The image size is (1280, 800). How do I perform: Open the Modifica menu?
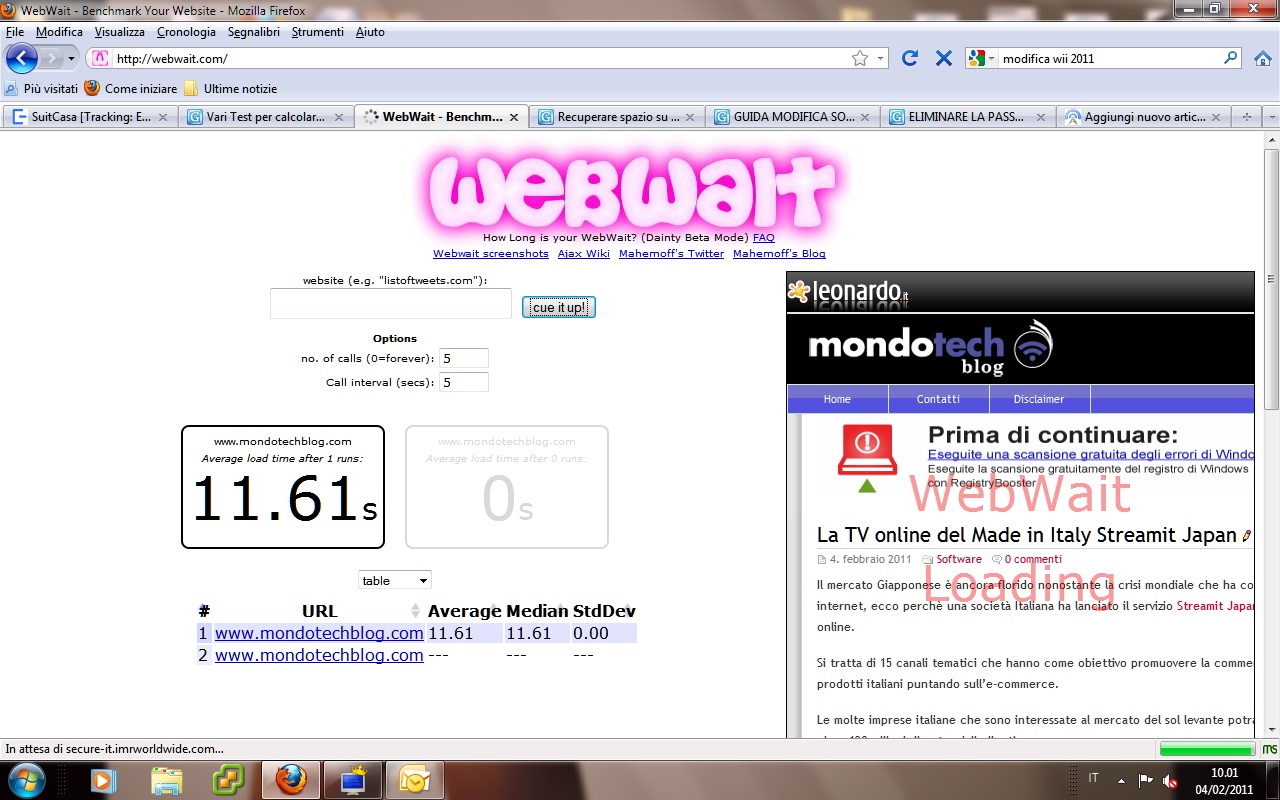coord(59,32)
